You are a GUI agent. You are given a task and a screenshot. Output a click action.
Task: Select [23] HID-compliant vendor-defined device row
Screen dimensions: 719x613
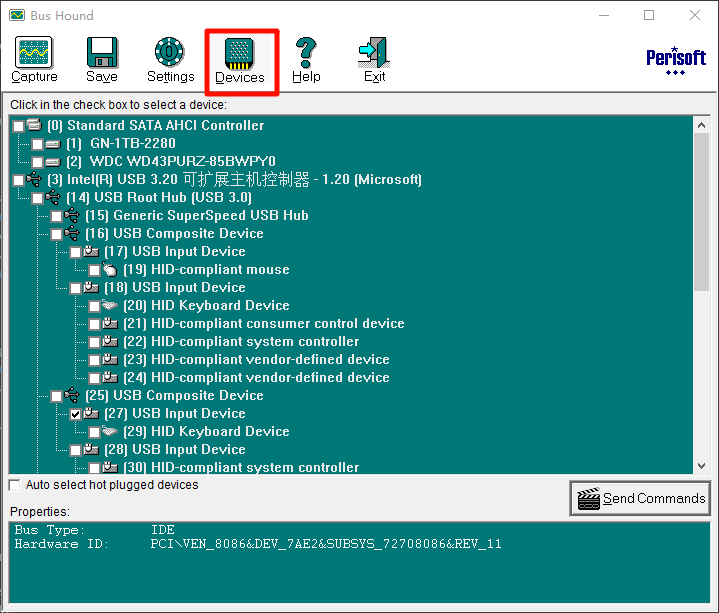point(256,359)
